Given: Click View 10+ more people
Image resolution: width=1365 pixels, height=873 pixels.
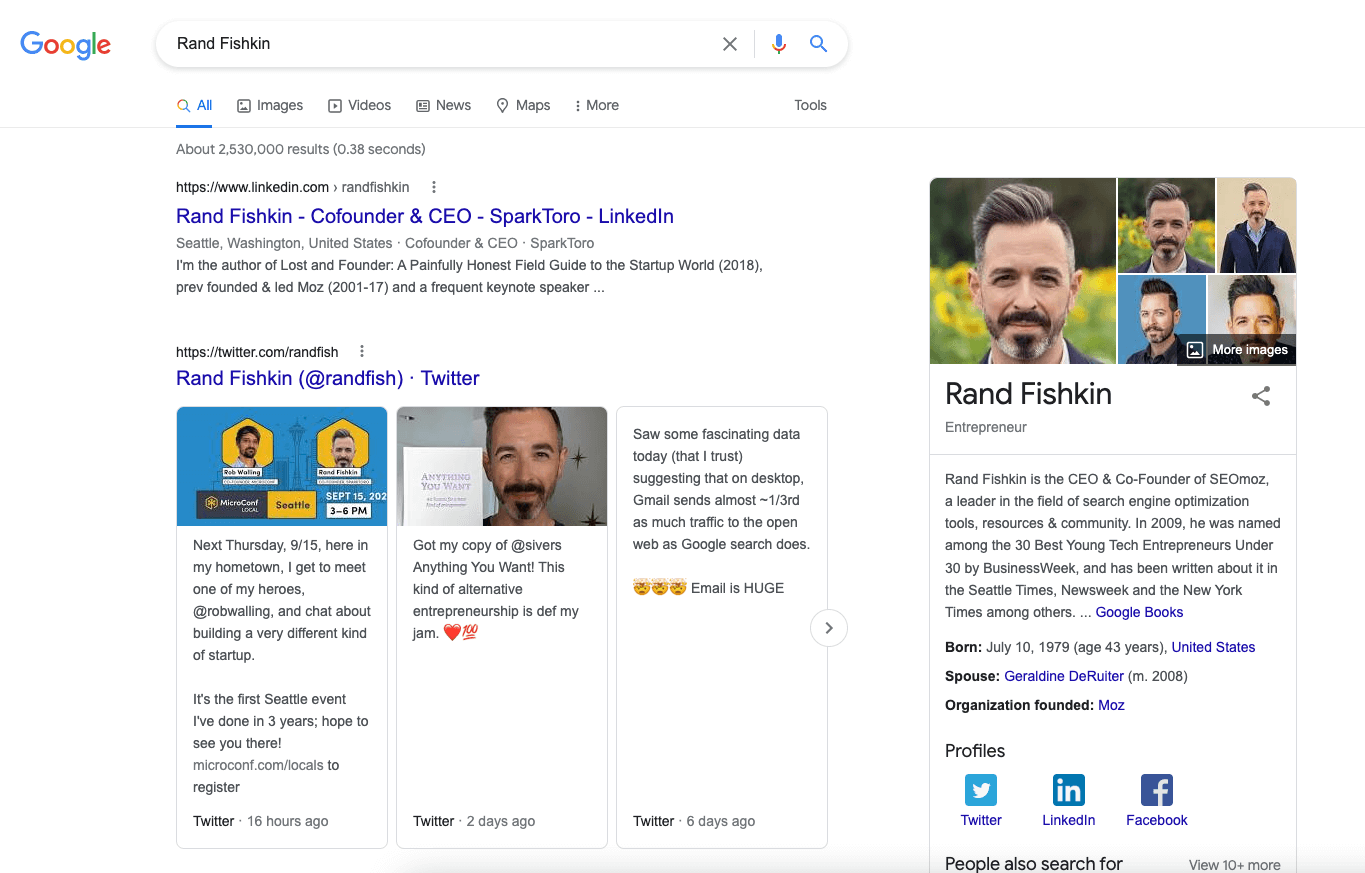Looking at the screenshot, I should coord(1234,865).
